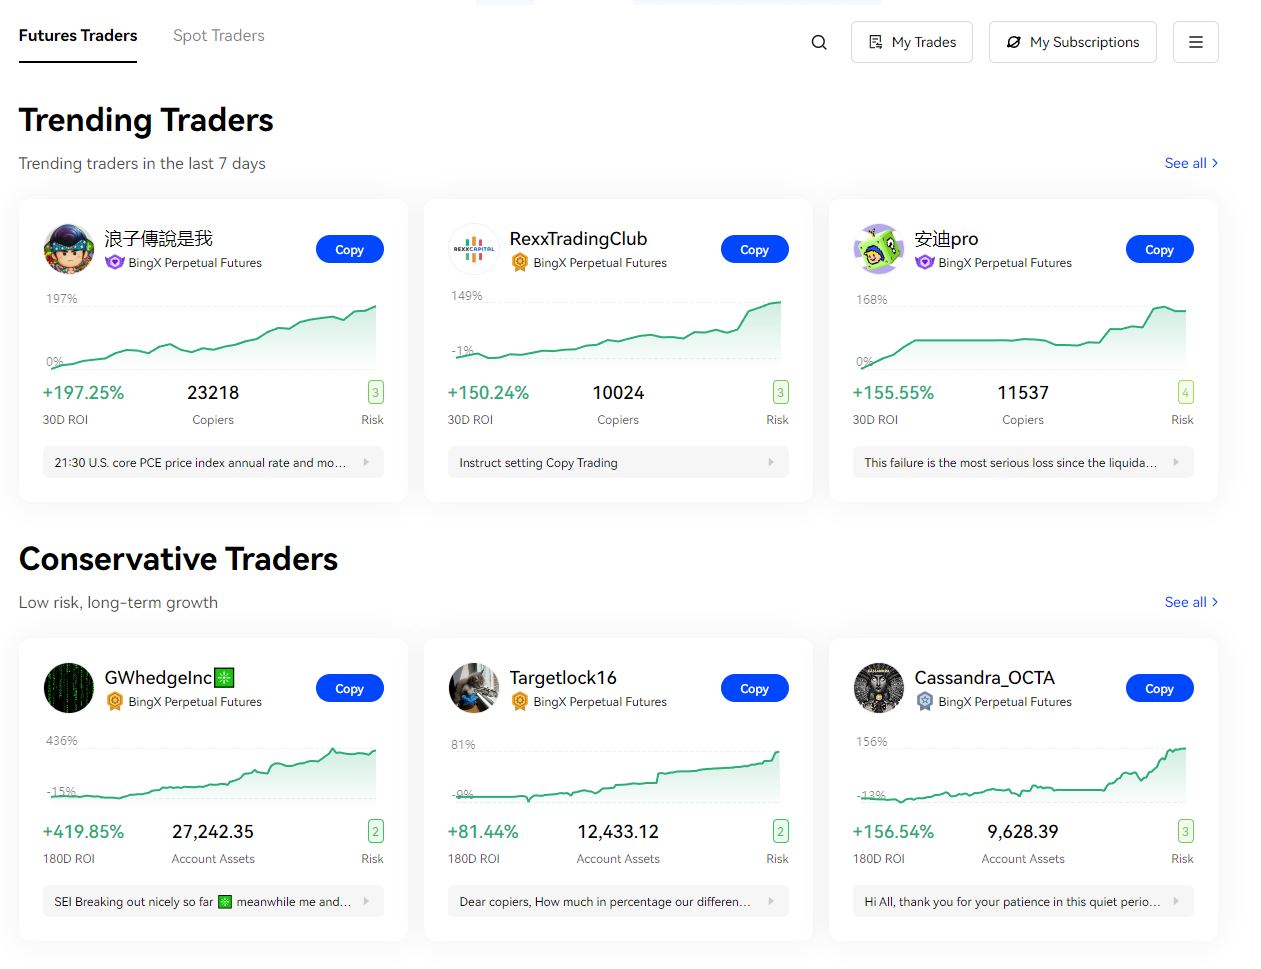Screen dimensions: 1261x969
Task: Click the green emoji beside GWhedgeInc name
Action: pos(224,678)
